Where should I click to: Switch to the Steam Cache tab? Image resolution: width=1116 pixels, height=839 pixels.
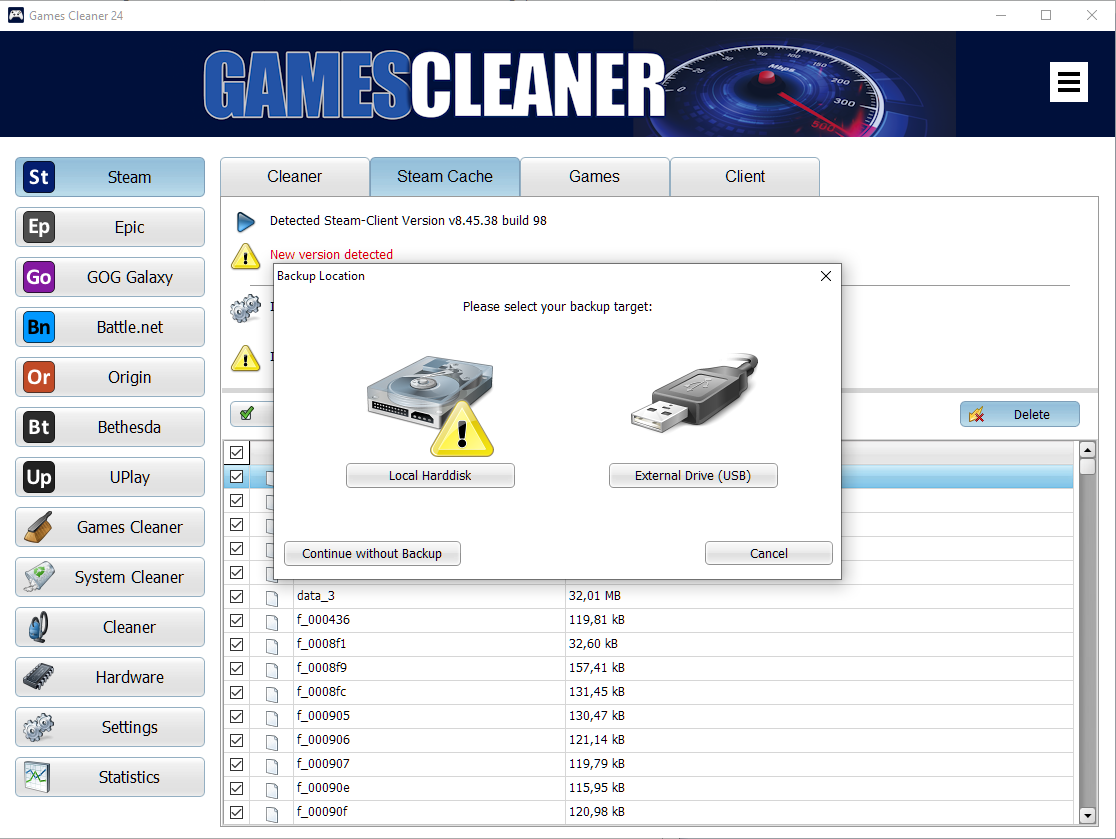[x=445, y=176]
